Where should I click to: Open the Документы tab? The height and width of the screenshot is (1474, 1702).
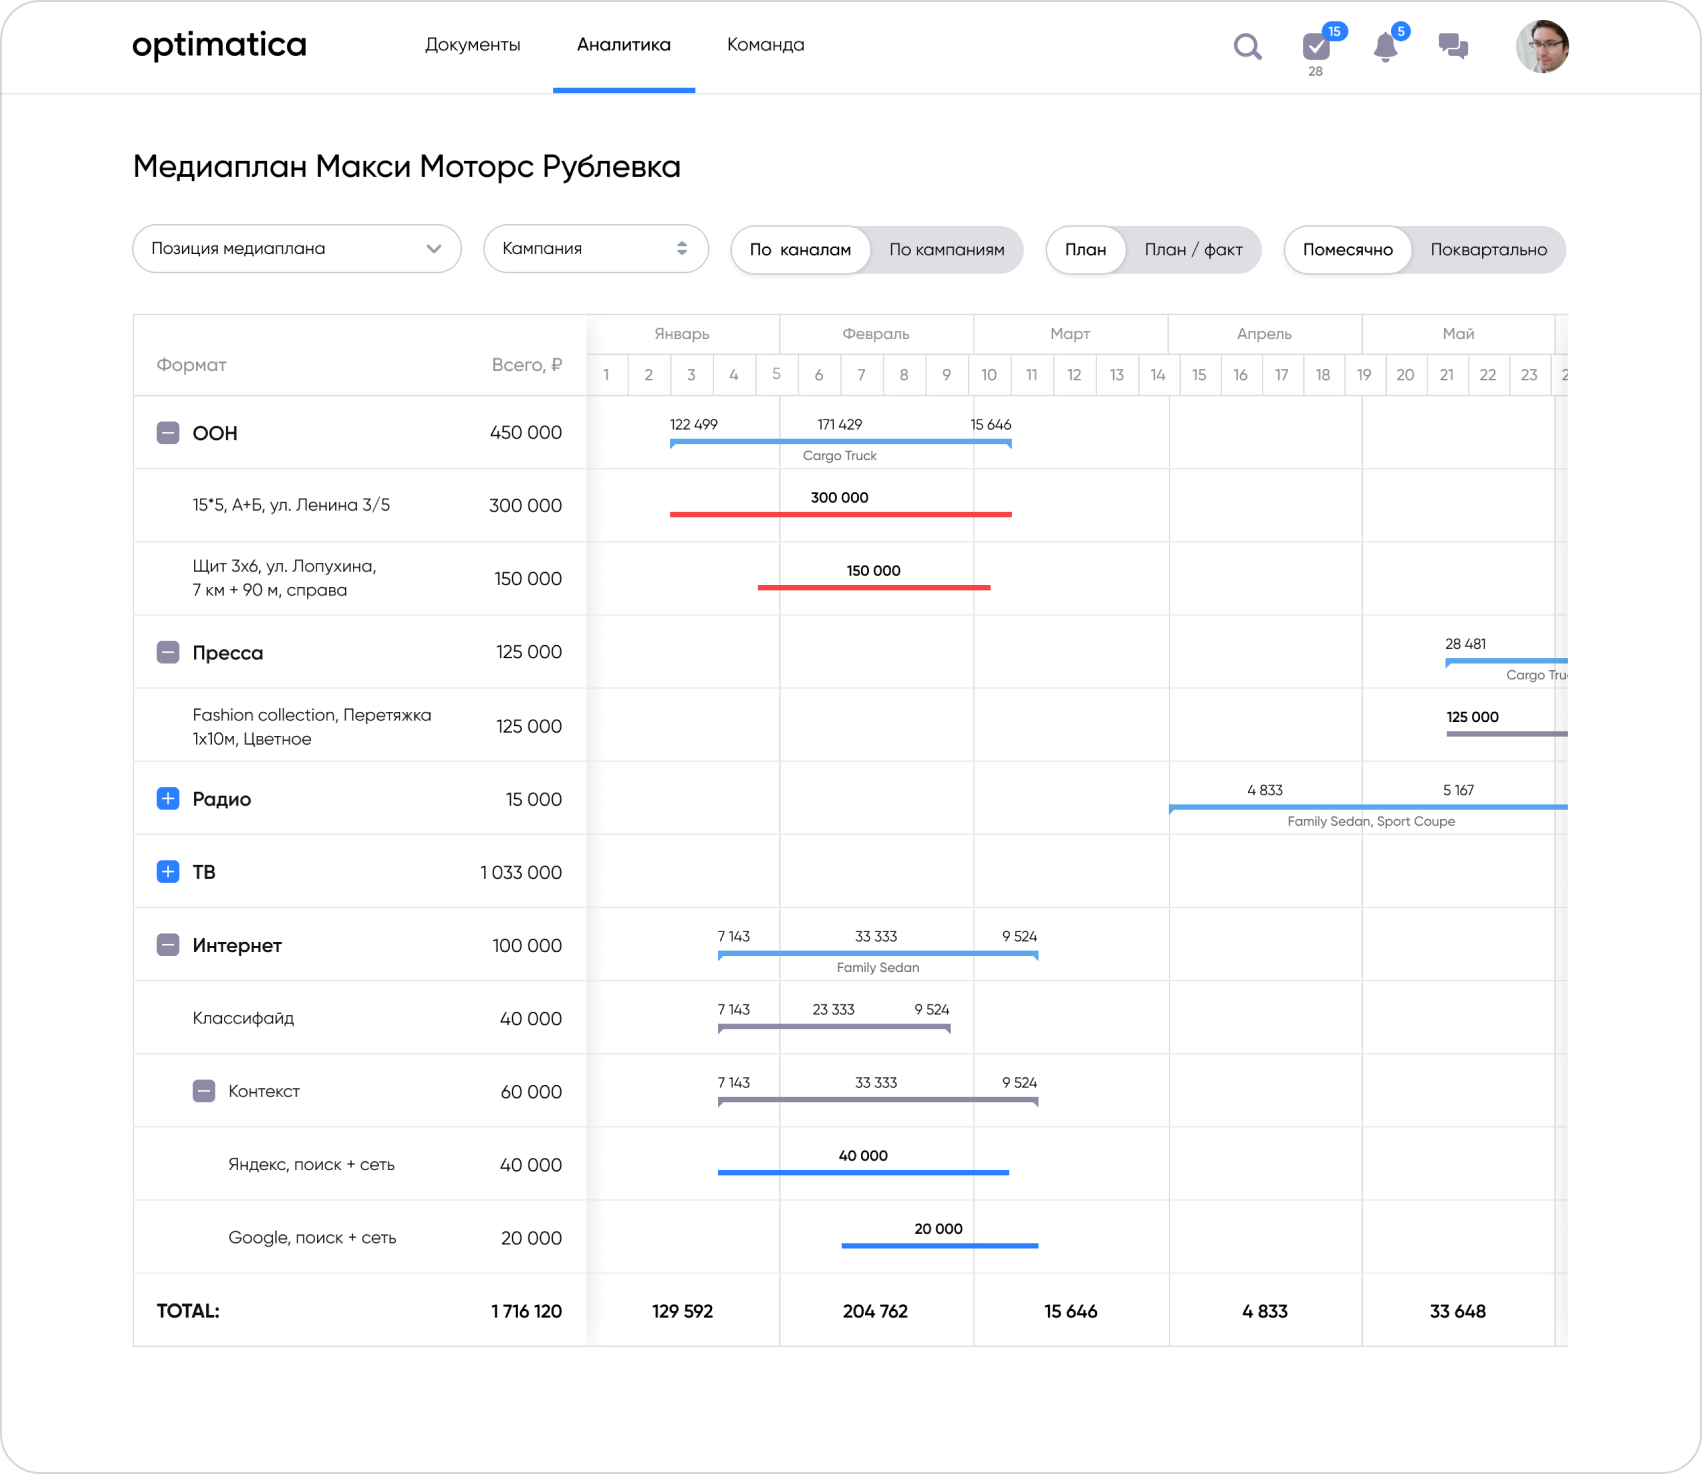click(x=472, y=45)
